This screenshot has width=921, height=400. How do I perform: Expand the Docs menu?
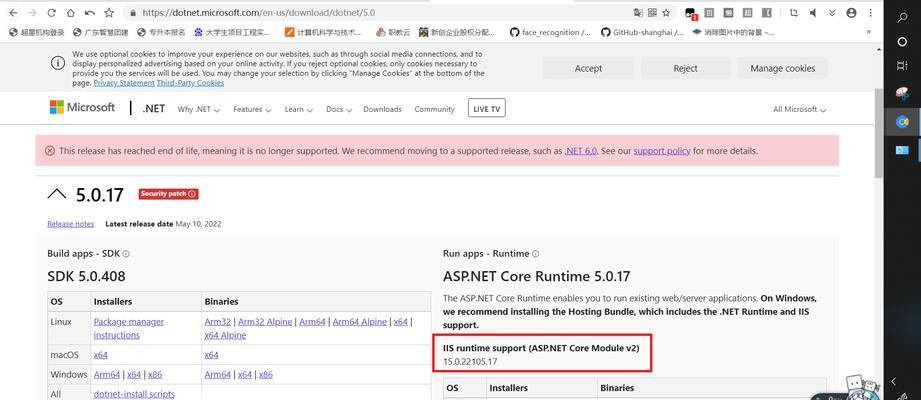tap(339, 109)
